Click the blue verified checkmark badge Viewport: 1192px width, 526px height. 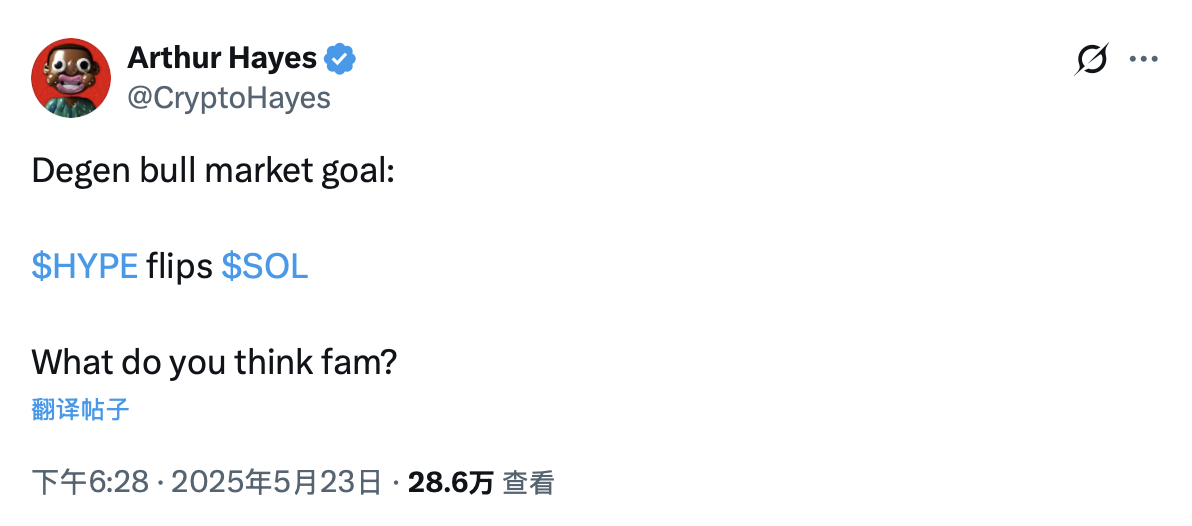pos(342,59)
